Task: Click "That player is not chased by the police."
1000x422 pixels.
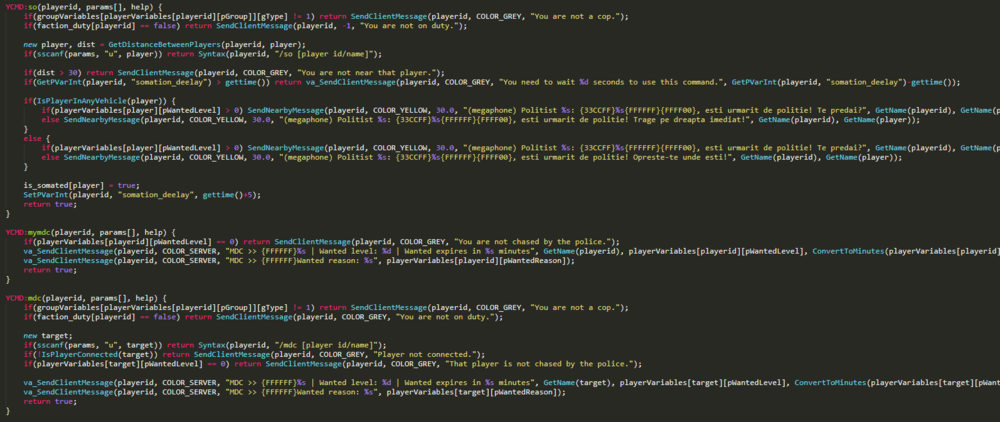Action: point(541,364)
